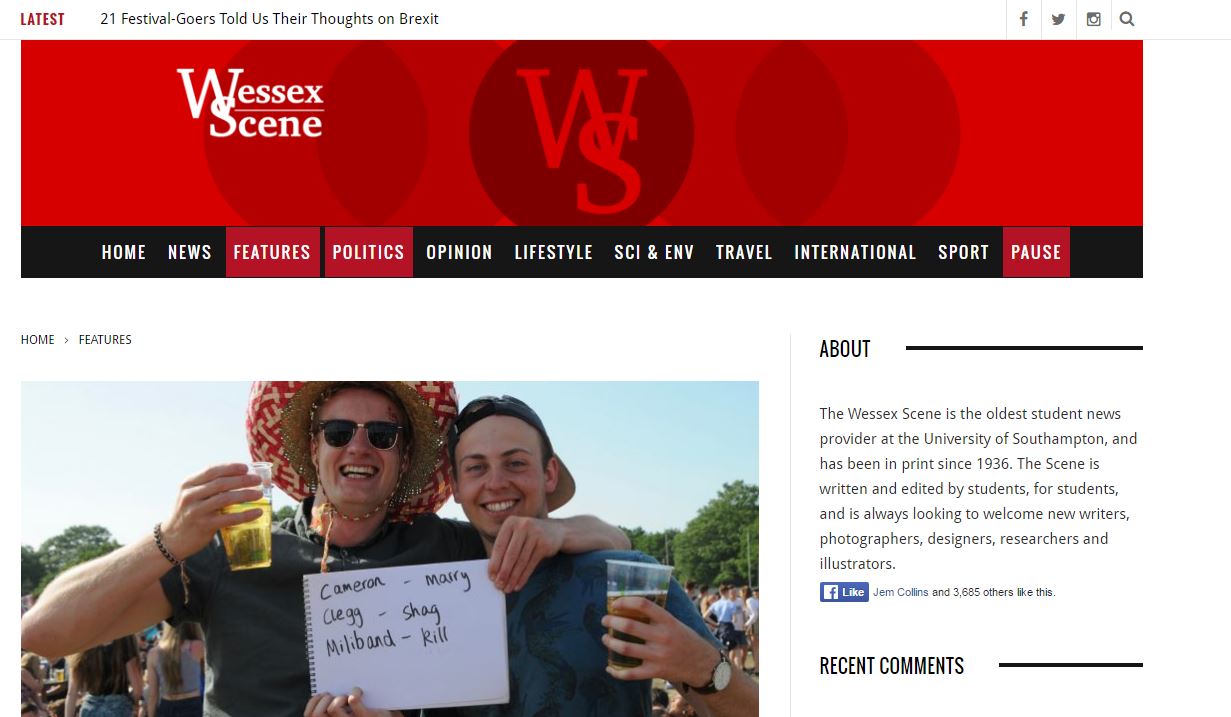The height and width of the screenshot is (717, 1231).
Task: Choose SCI & ENV from navigation
Action: point(654,252)
